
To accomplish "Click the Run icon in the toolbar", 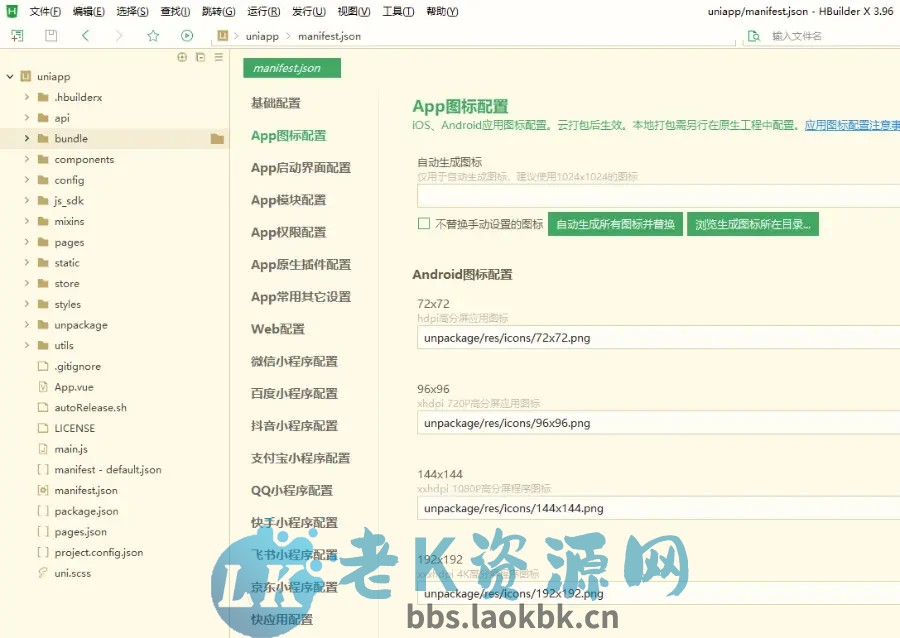I will pos(186,35).
